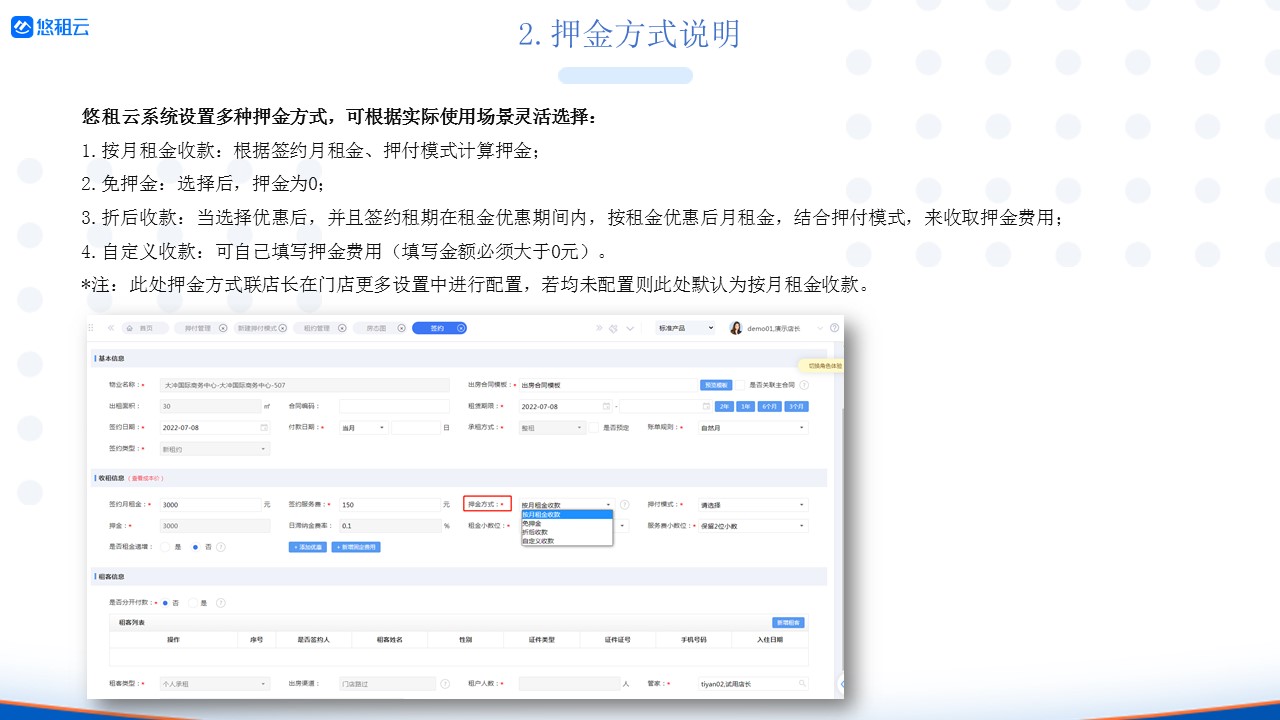Close the 租约管理 tab via X icon

[342, 328]
